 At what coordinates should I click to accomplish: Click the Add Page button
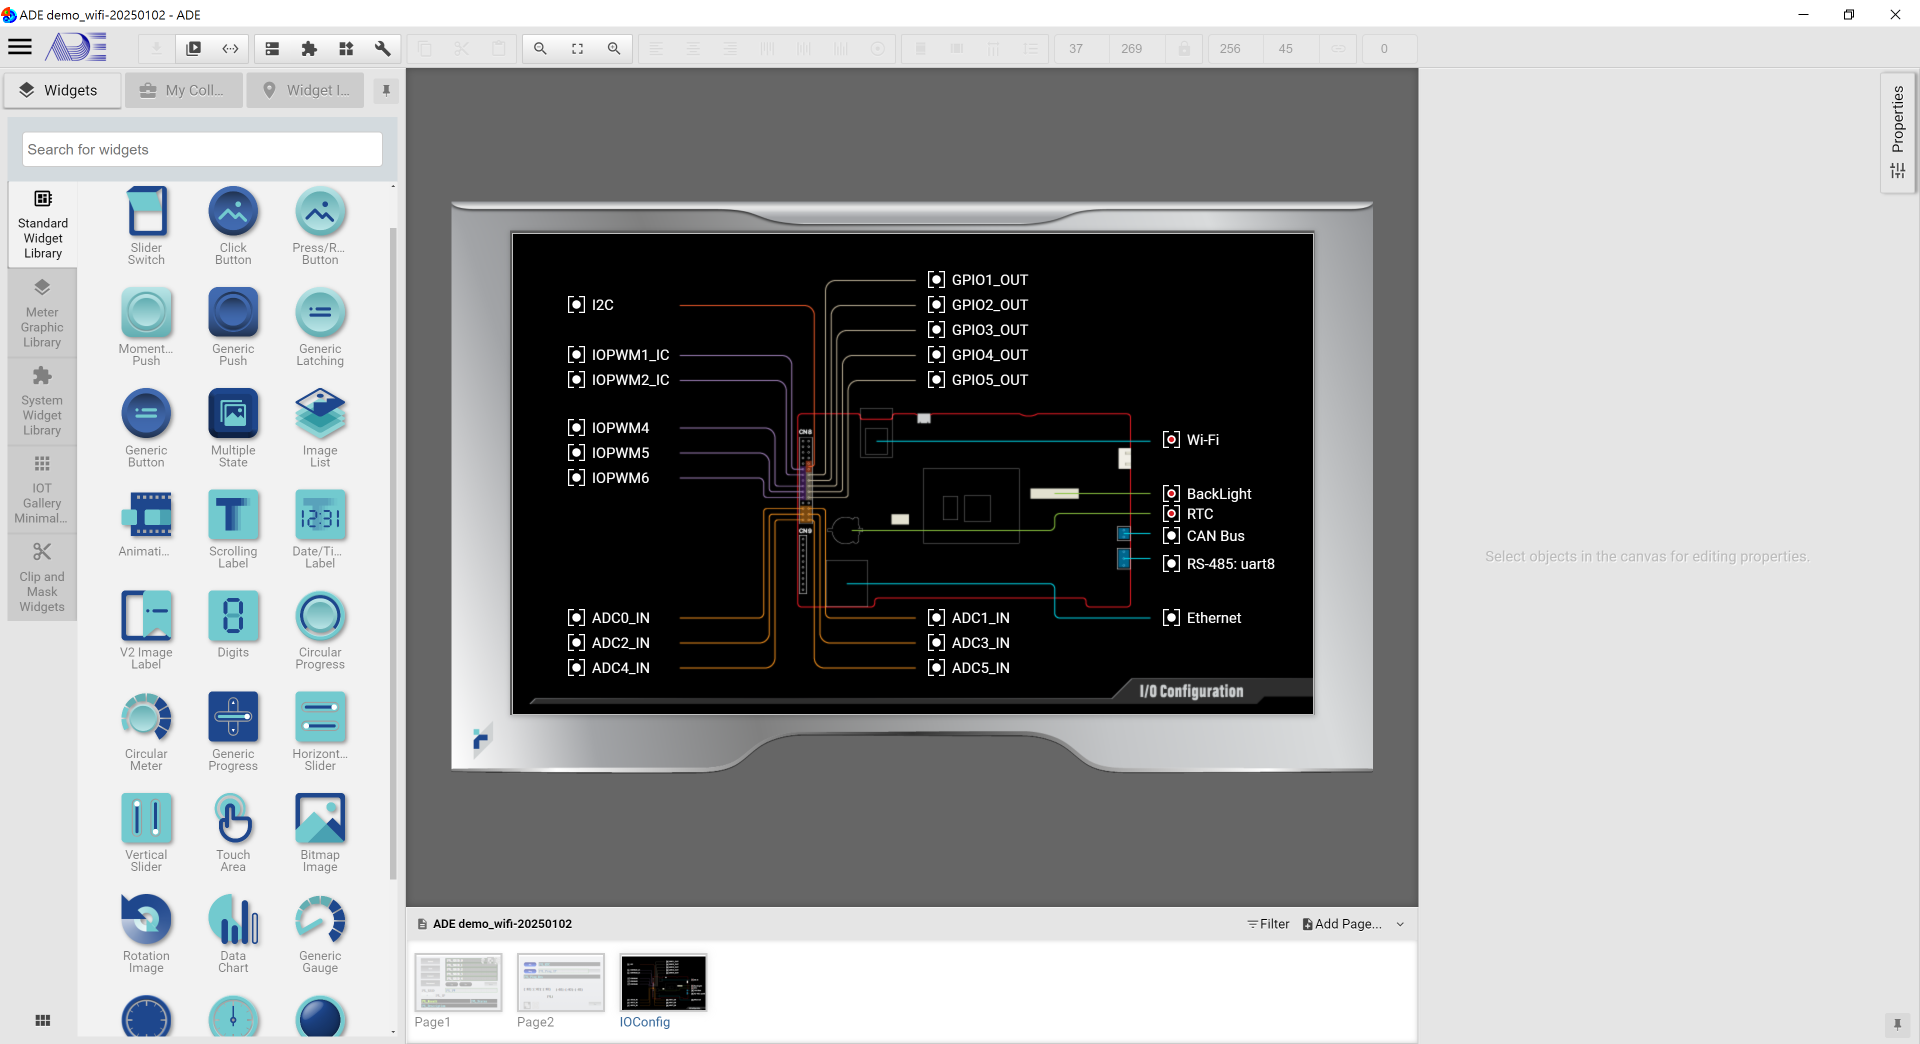(x=1341, y=924)
